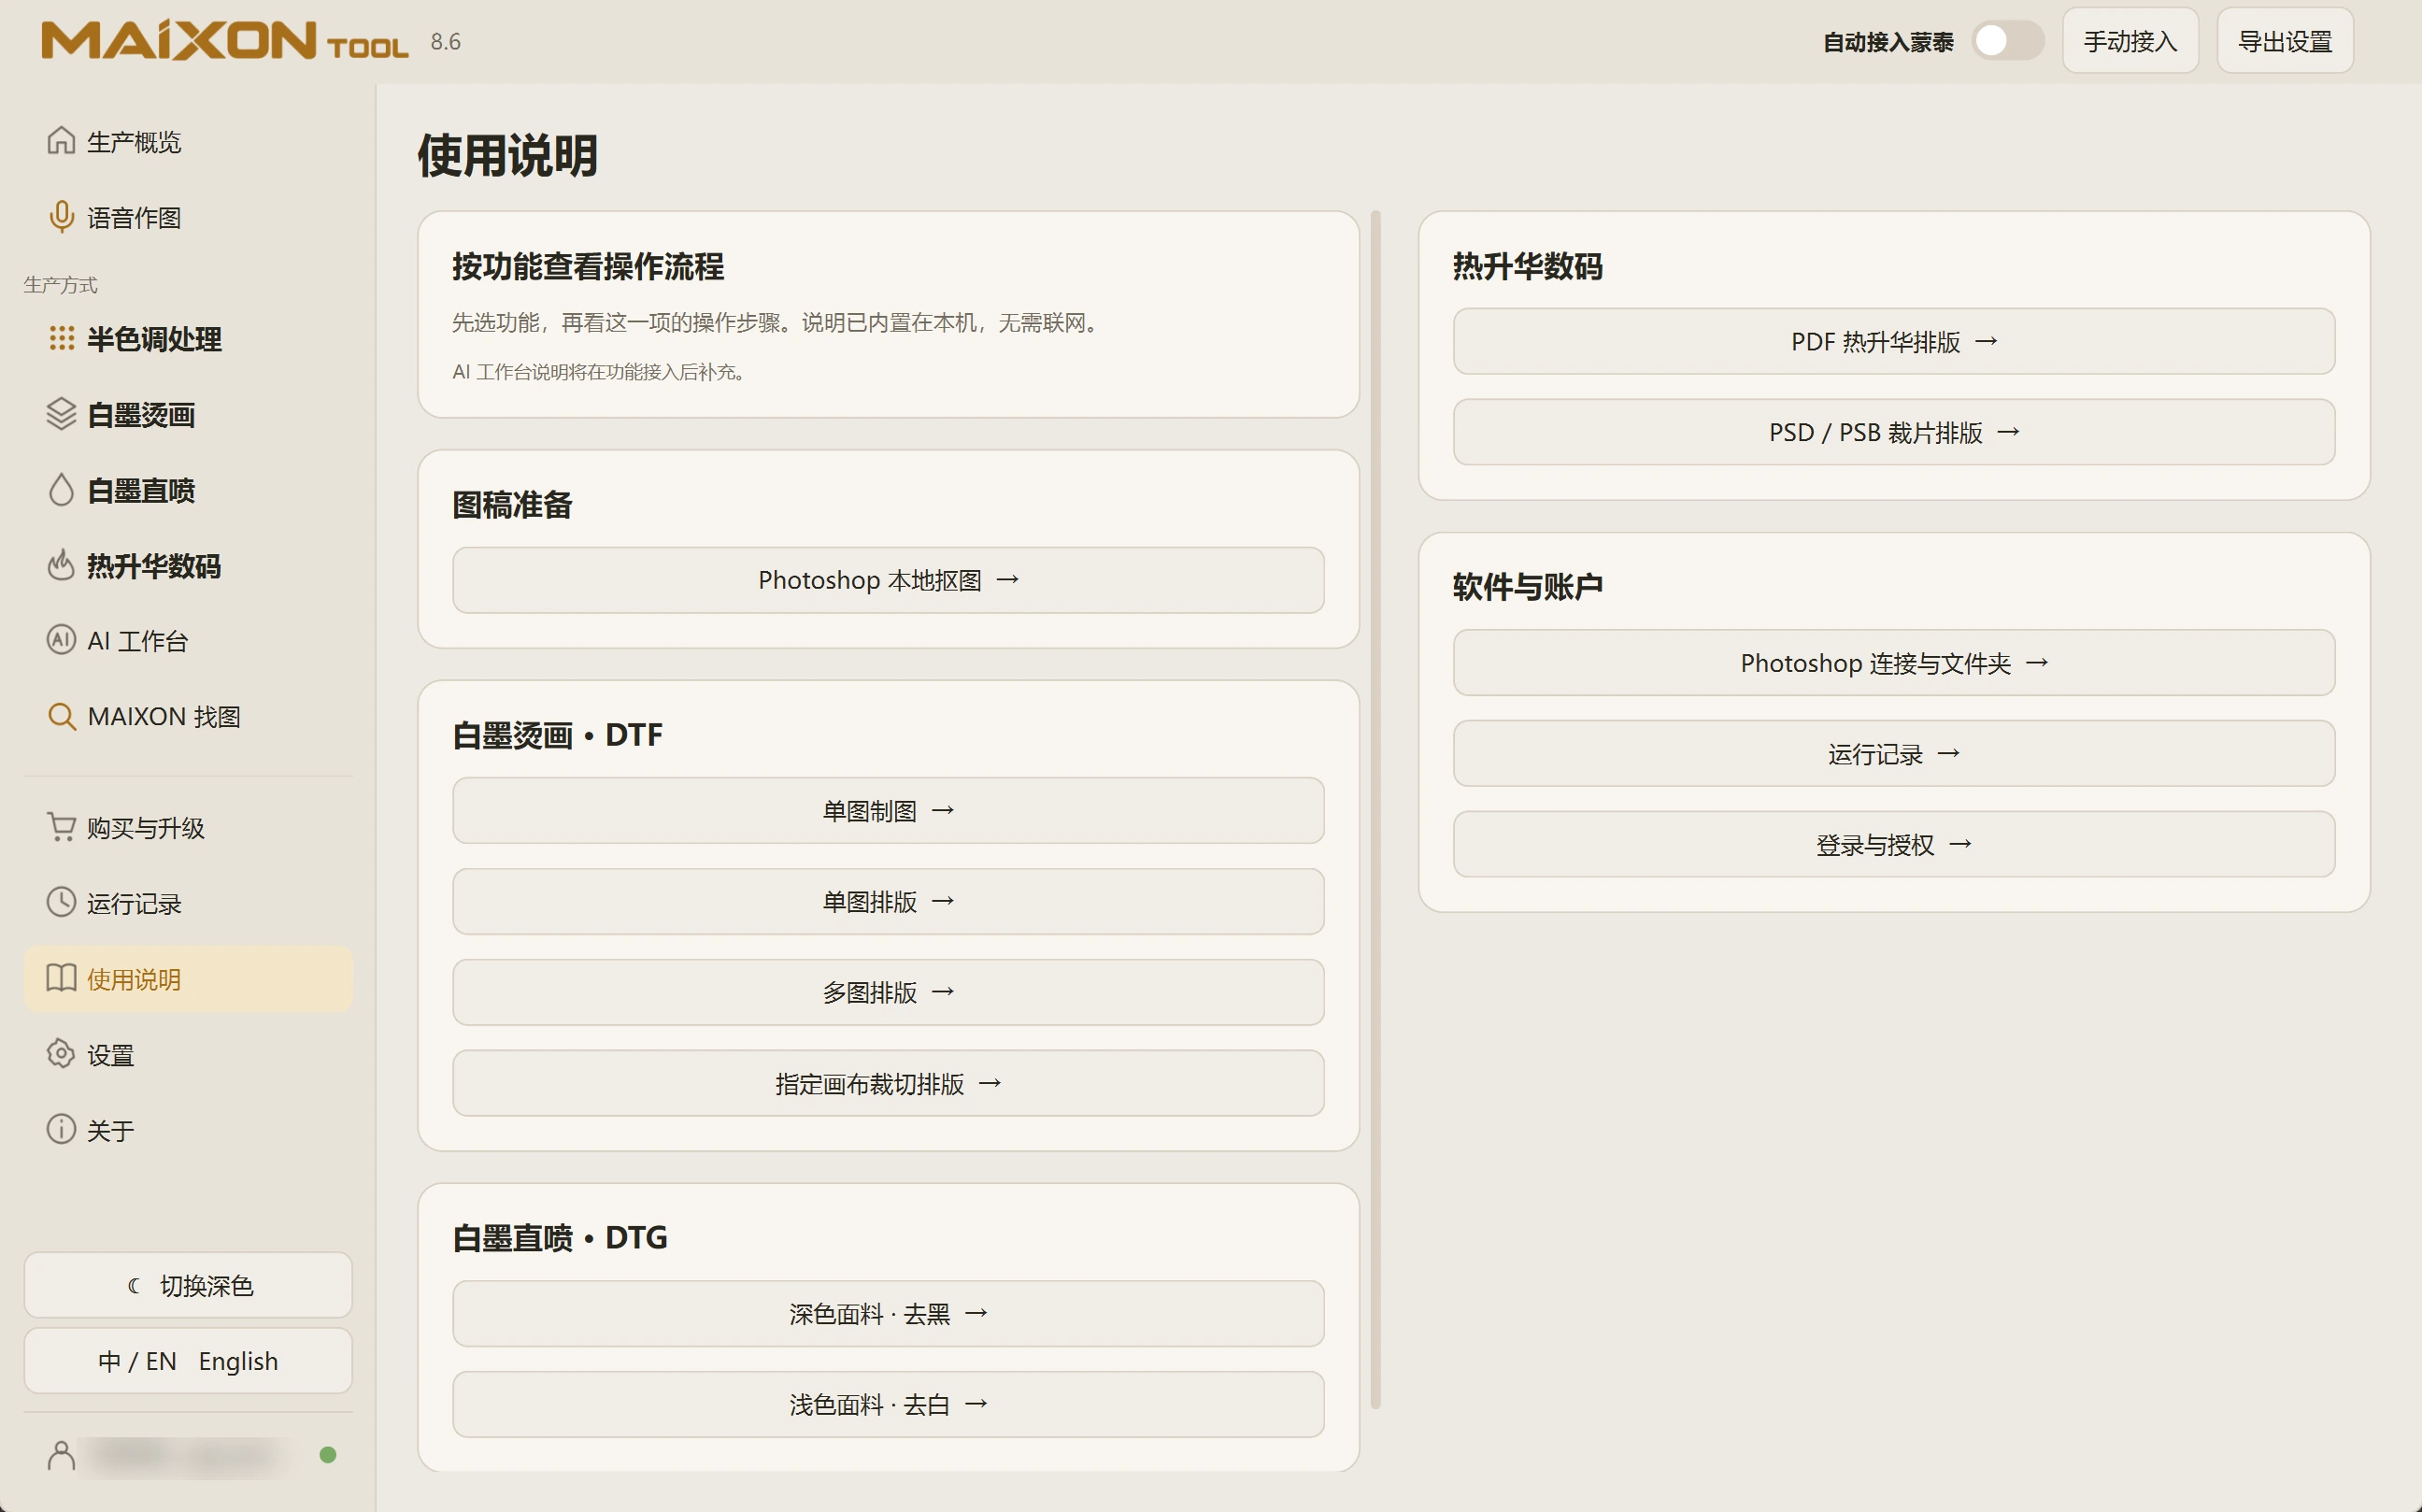2422x1512 pixels.
Task: Click the 手动接入 button
Action: point(2130,41)
